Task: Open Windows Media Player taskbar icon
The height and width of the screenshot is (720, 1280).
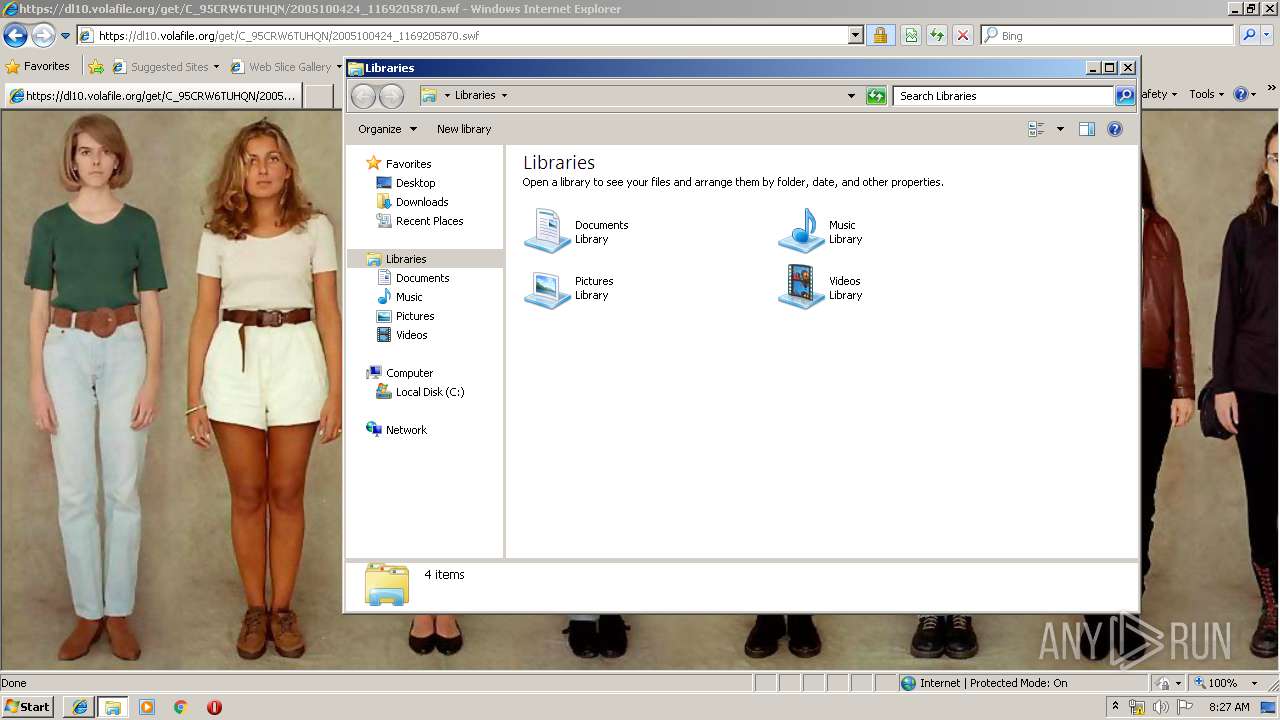Action: click(147, 707)
